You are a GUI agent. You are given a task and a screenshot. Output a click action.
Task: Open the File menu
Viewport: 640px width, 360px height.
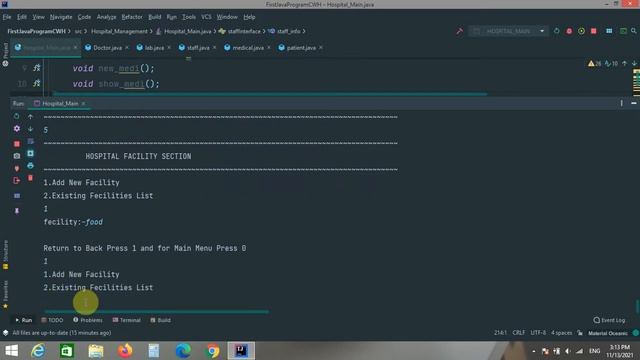click(7, 17)
